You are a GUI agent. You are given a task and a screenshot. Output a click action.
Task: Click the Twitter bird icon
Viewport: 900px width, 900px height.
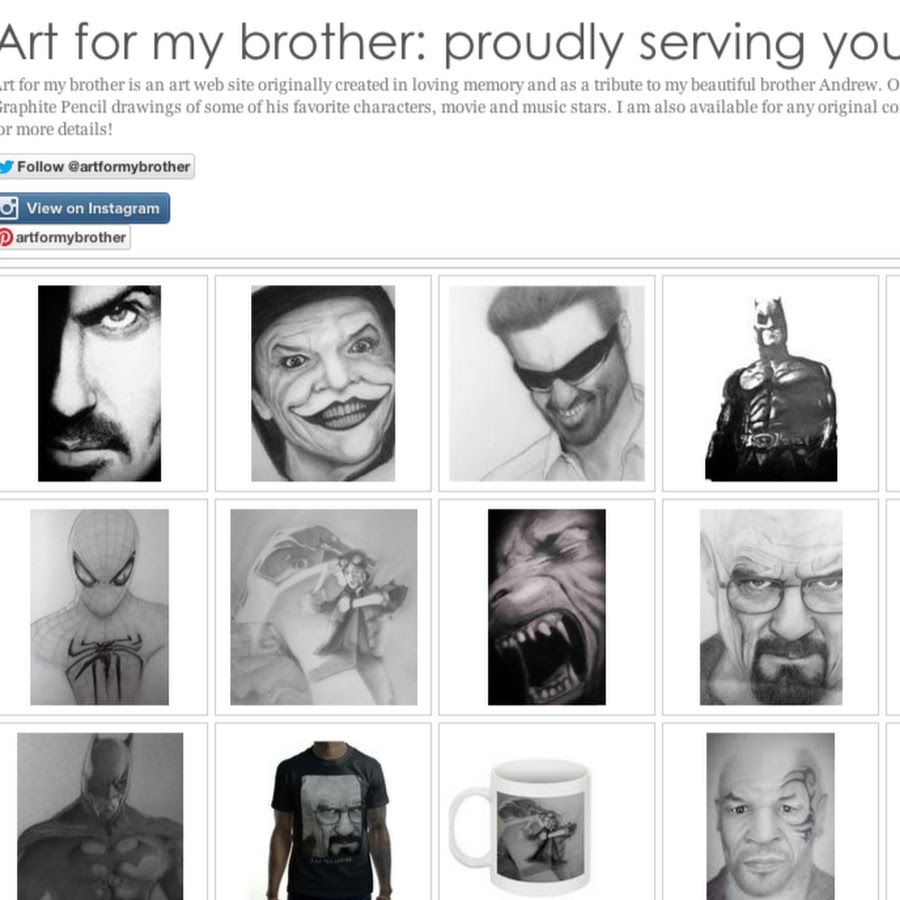pos(6,167)
